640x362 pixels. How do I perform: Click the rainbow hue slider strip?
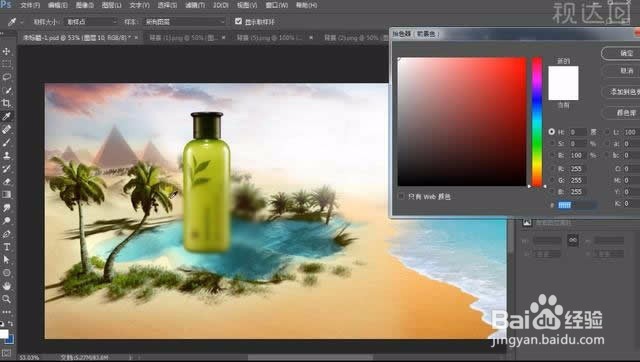[x=537, y=122]
